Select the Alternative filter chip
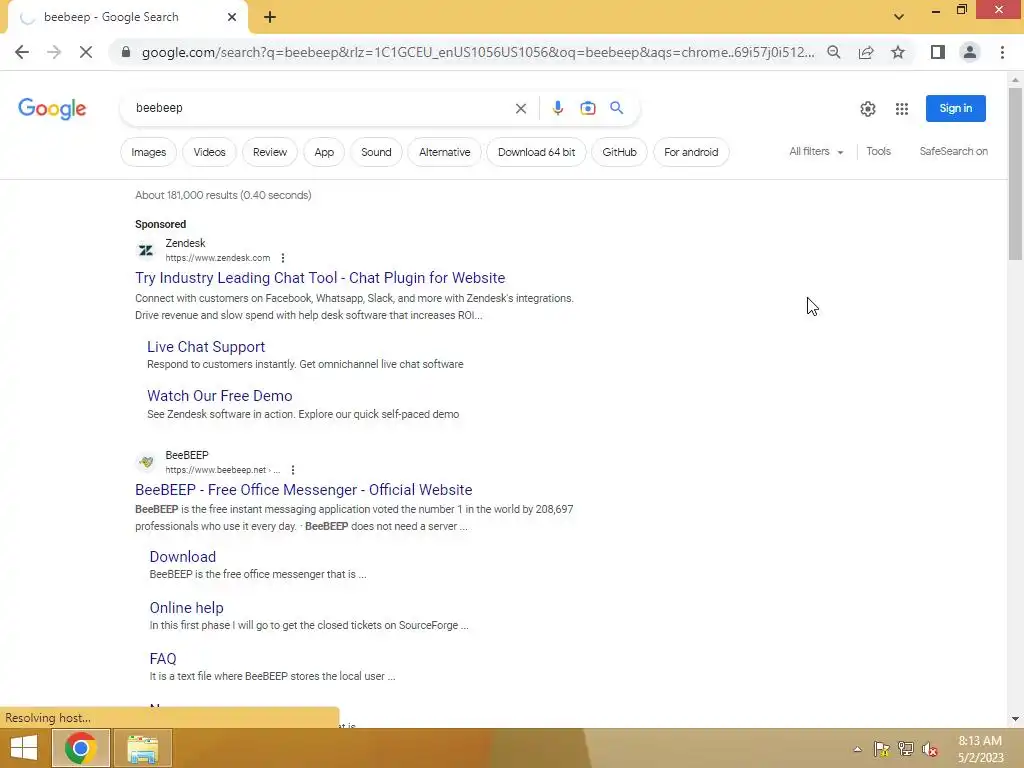Viewport: 1024px width, 768px height. coord(444,152)
